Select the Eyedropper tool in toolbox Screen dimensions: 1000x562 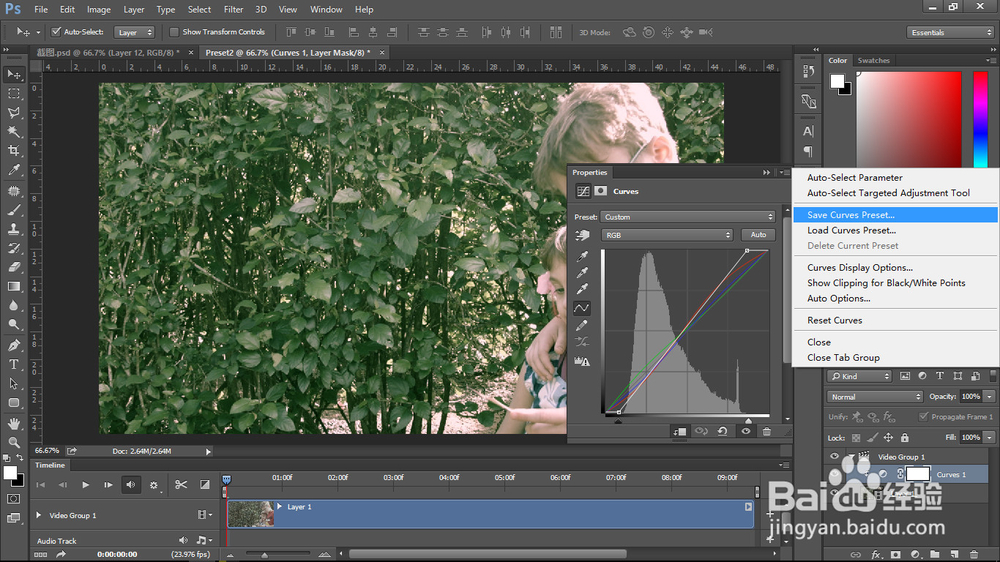click(x=13, y=170)
